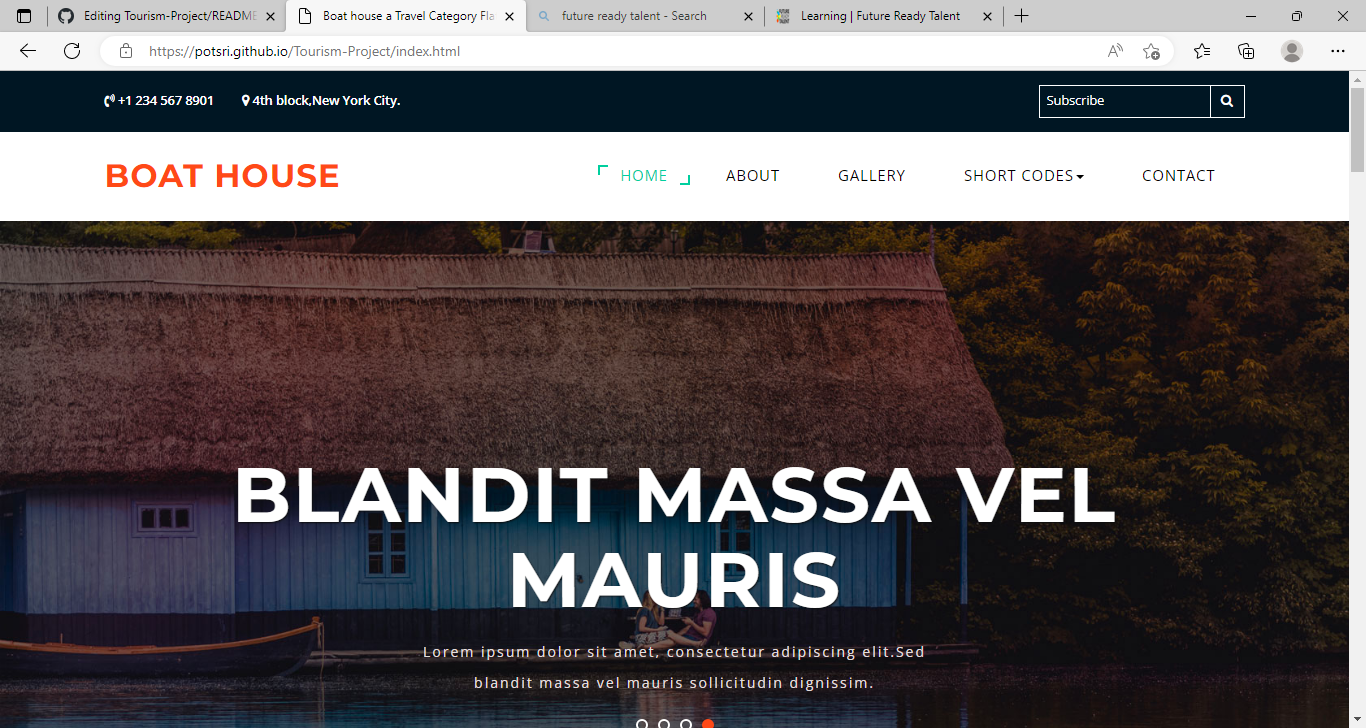This screenshot has height=728, width=1366.
Task: Click the orange active slide indicator dot
Action: tap(708, 724)
